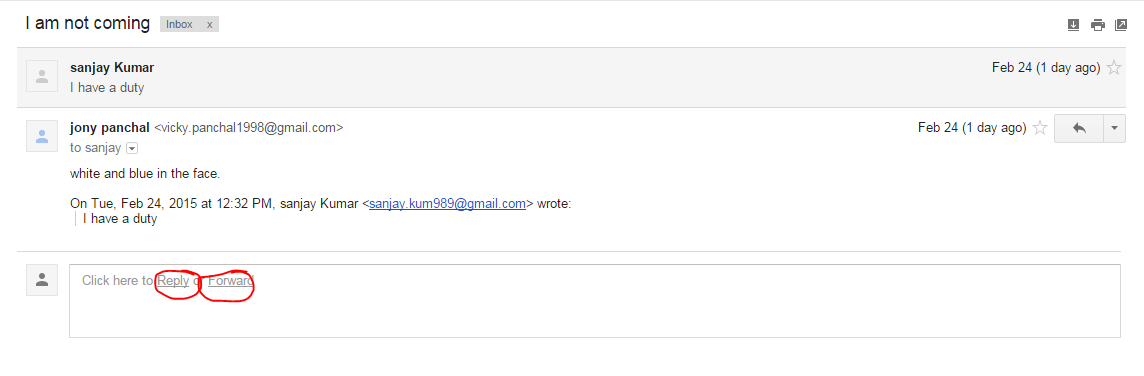Click the jony panchal sender name

click(x=109, y=127)
